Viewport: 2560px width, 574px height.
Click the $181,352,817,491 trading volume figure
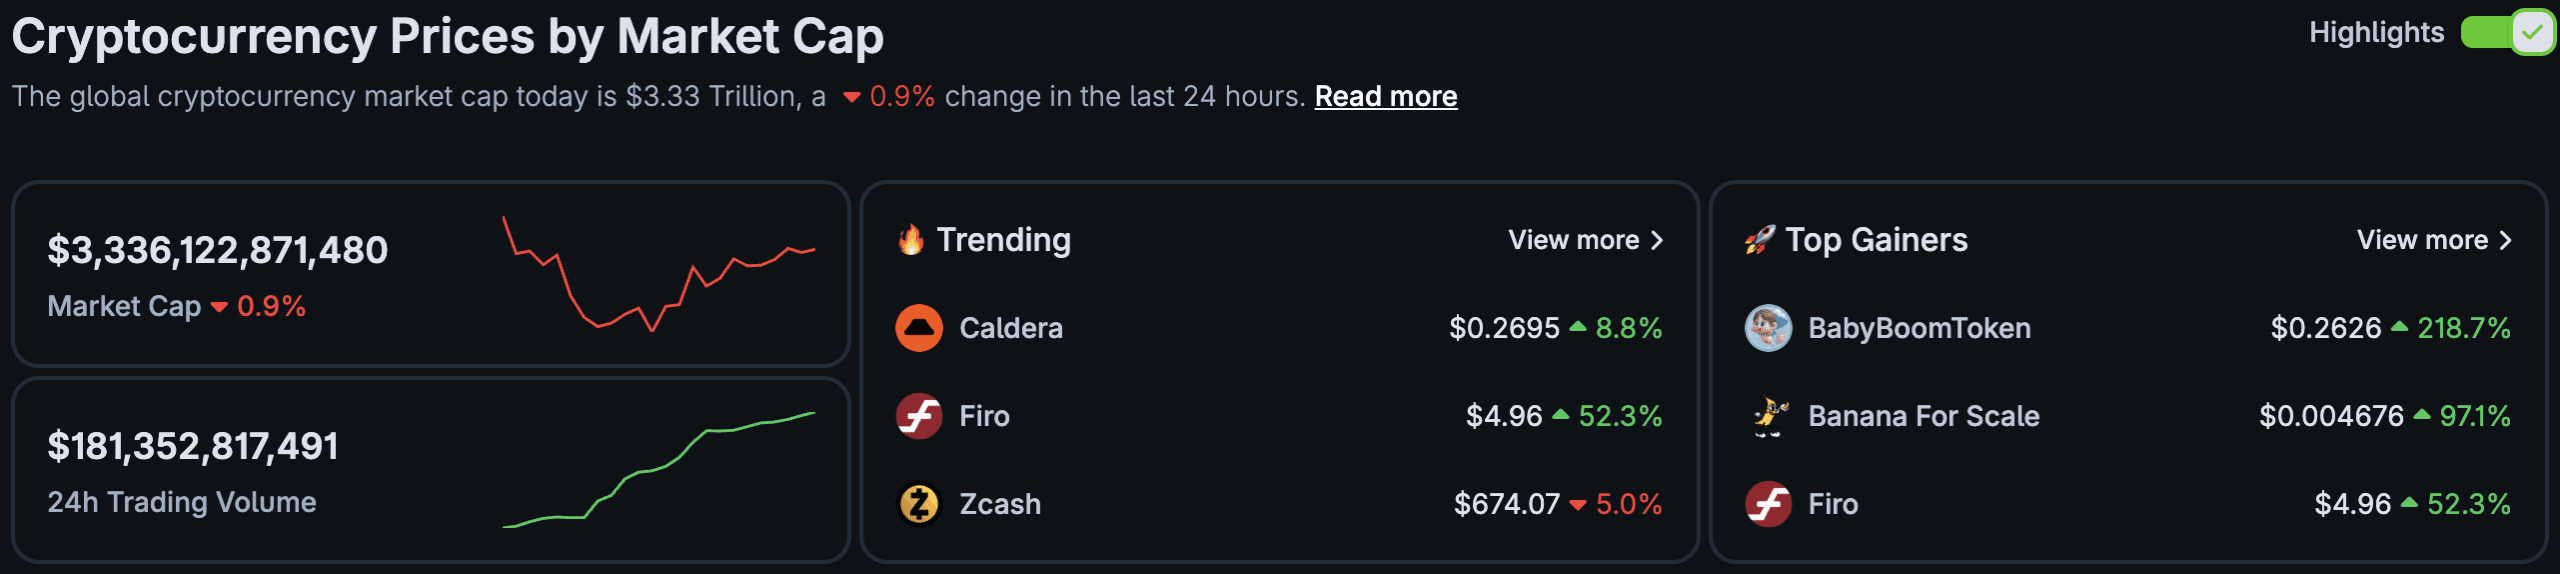tap(193, 446)
